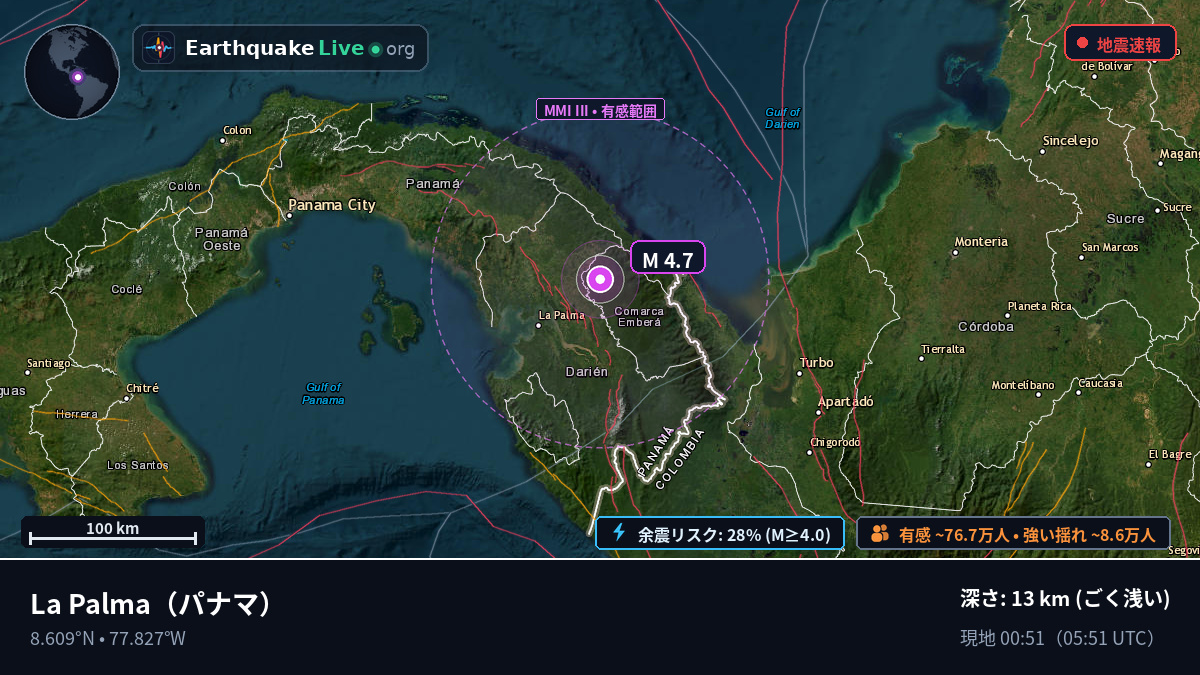The height and width of the screenshot is (675, 1200).
Task: Click the Sincelejo city label
Action: [x=1070, y=141]
